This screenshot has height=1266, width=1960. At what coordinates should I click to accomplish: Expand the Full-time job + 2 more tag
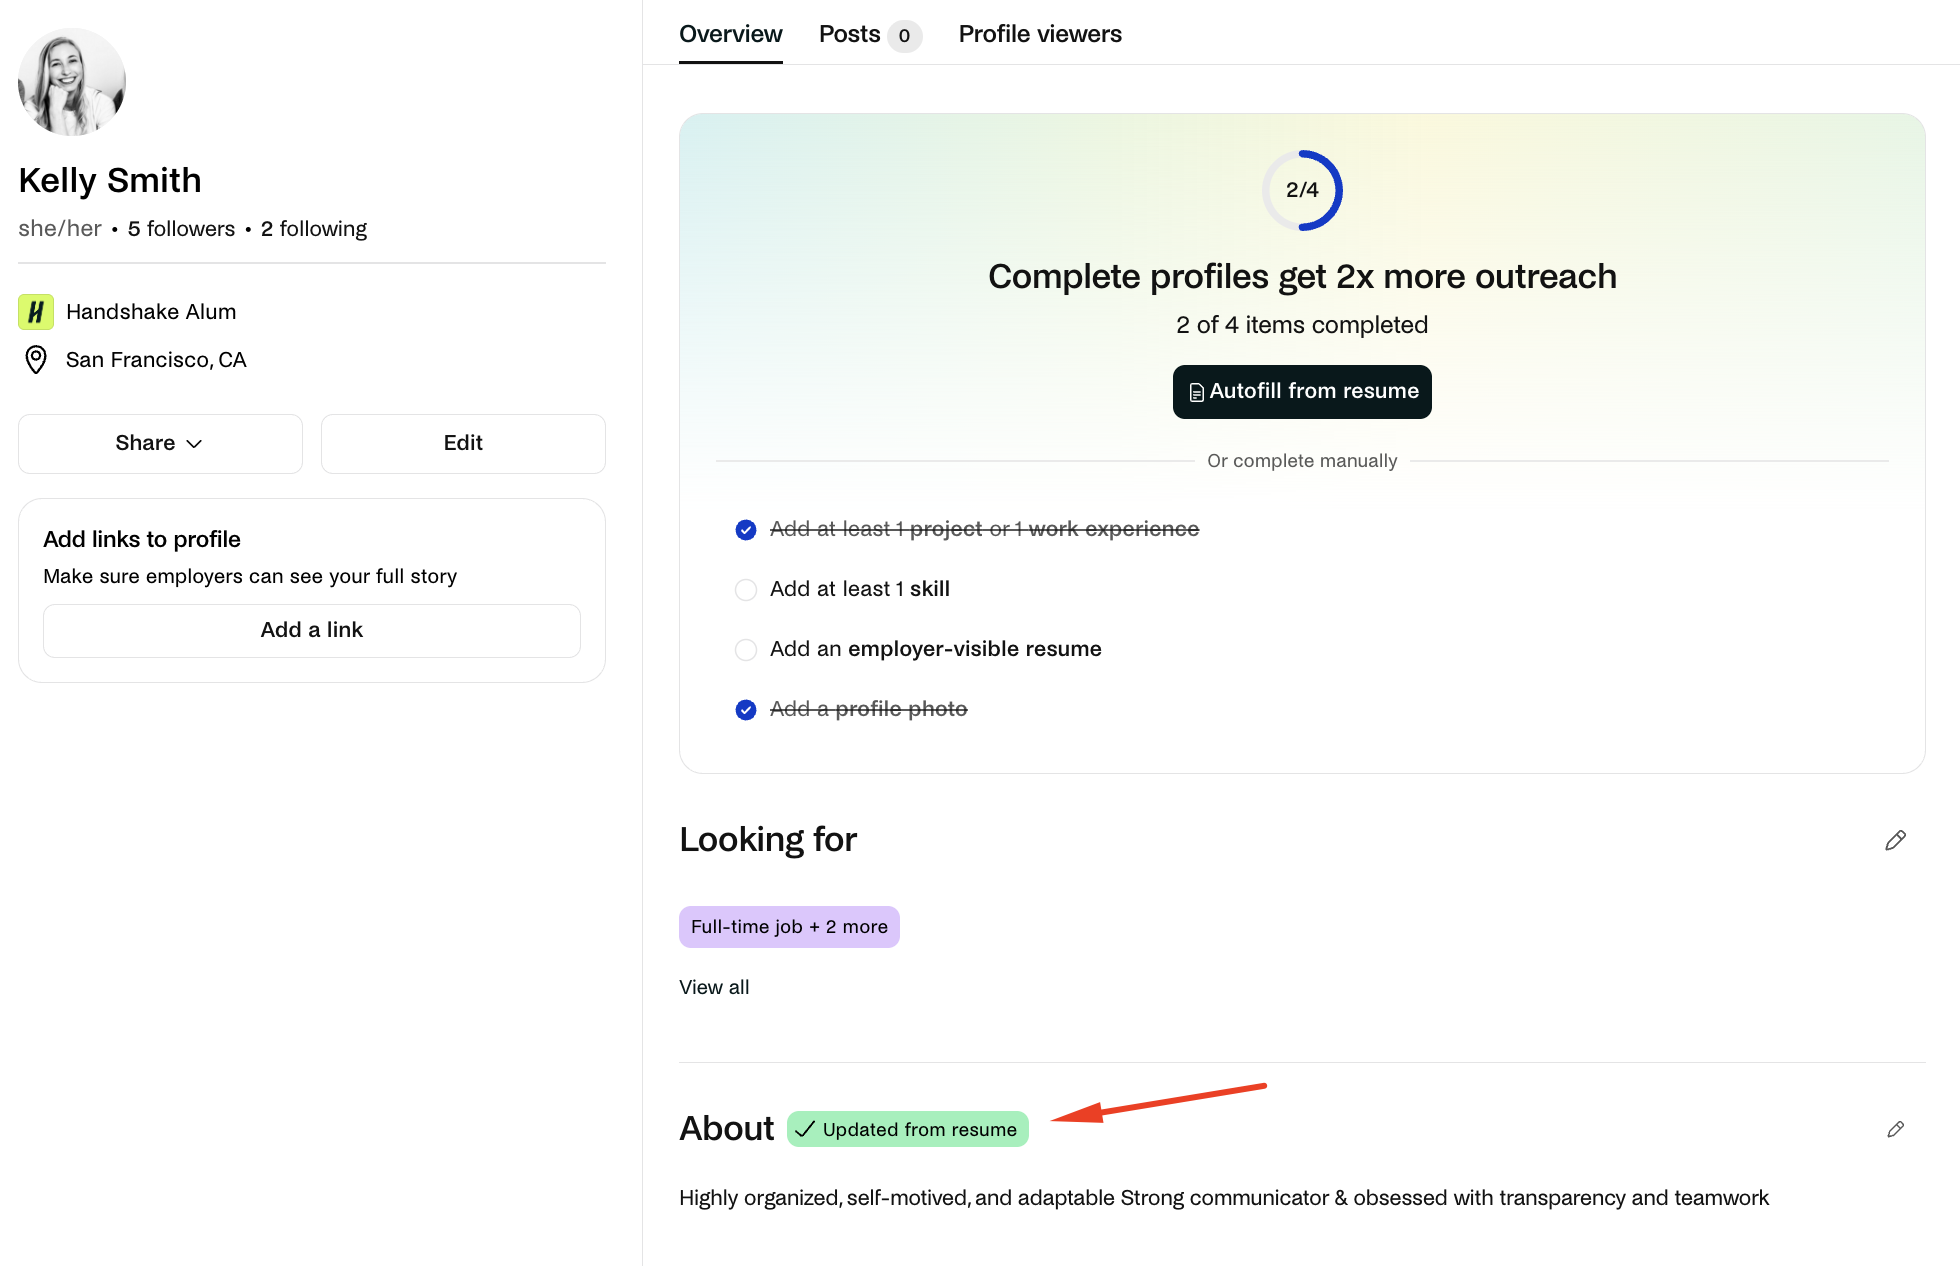pos(789,927)
